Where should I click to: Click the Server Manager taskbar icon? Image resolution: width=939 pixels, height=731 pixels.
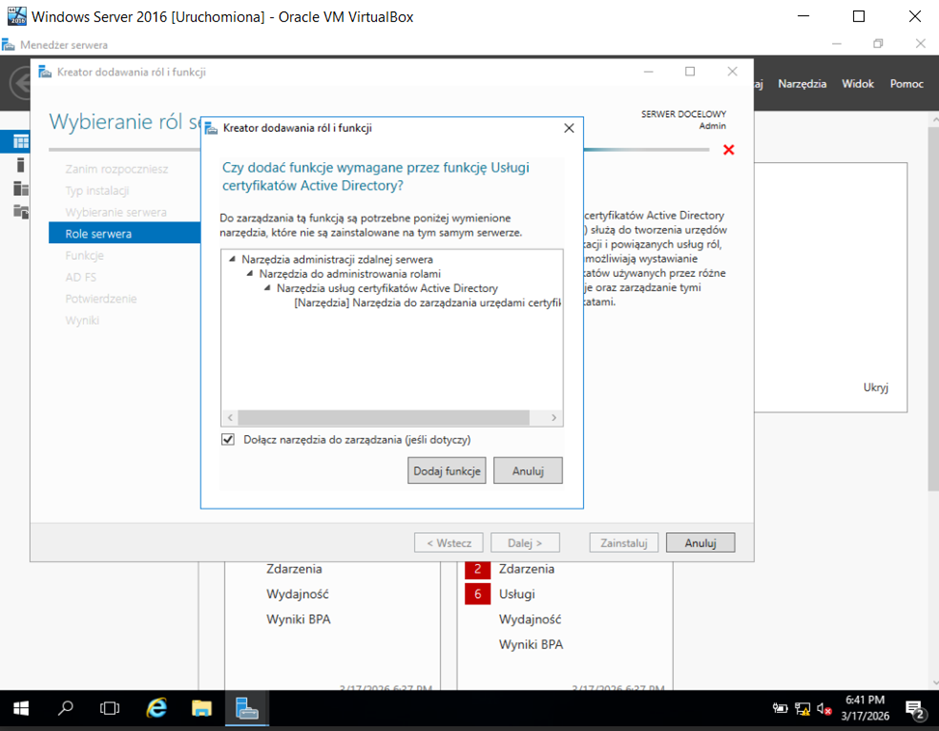click(x=247, y=709)
